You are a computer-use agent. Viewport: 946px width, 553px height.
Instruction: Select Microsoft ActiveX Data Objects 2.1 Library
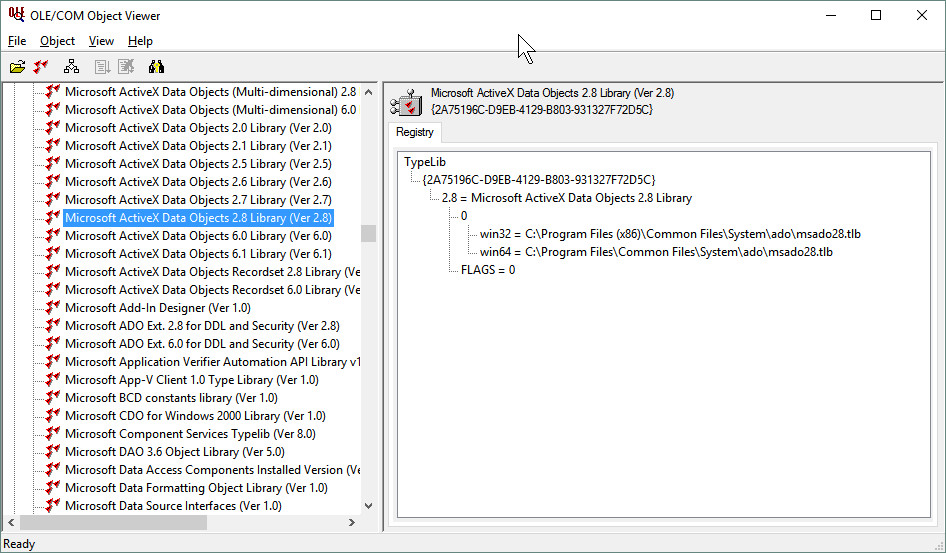click(198, 145)
